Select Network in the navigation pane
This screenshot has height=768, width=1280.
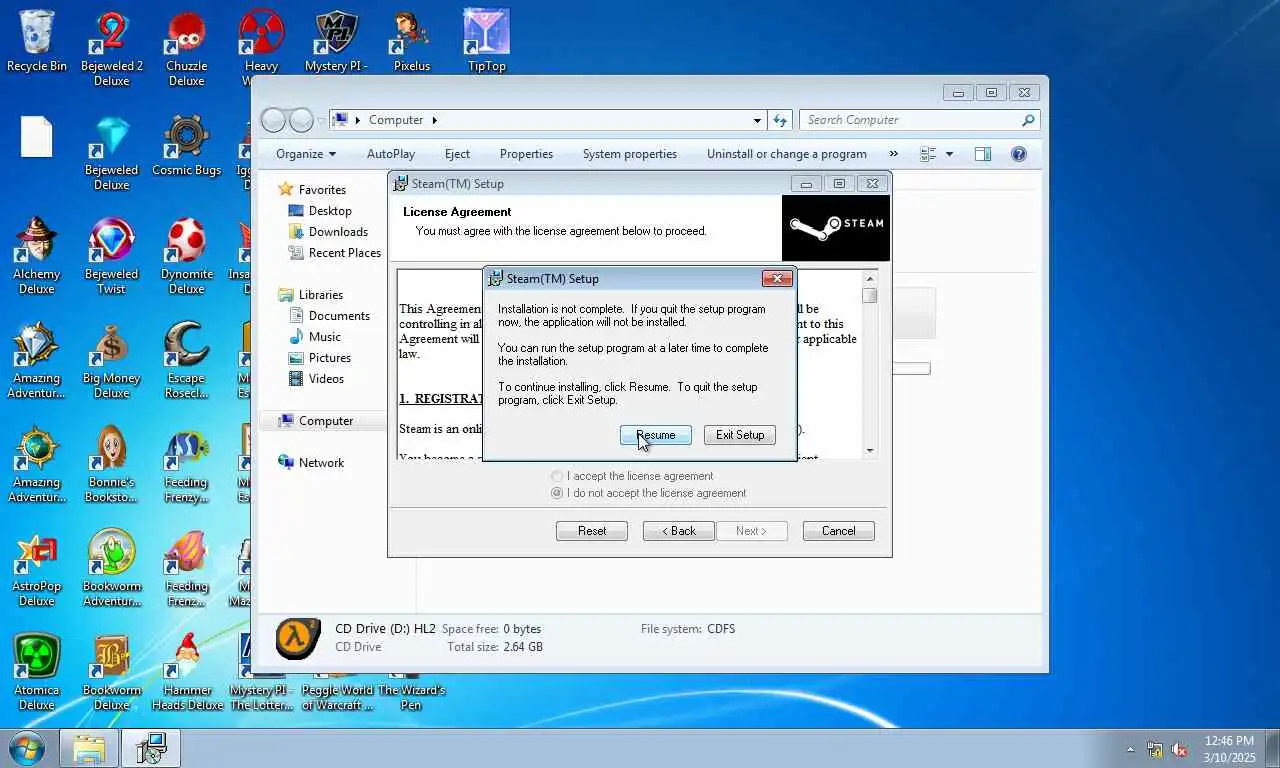click(x=311, y=463)
